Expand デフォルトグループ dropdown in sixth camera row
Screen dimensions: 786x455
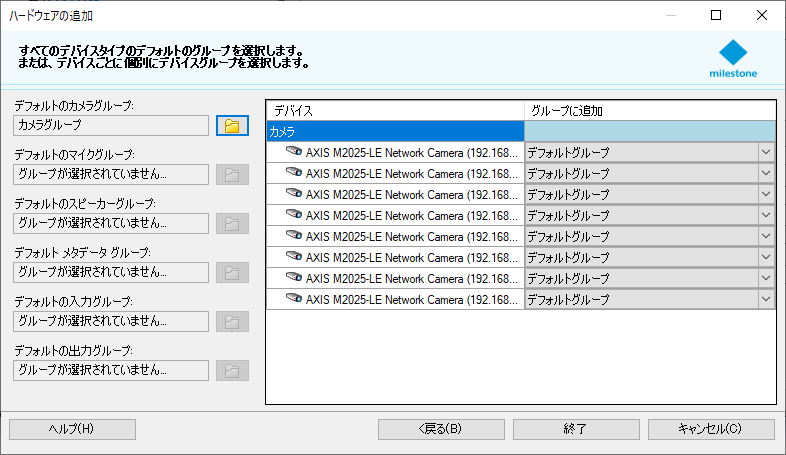click(x=765, y=258)
